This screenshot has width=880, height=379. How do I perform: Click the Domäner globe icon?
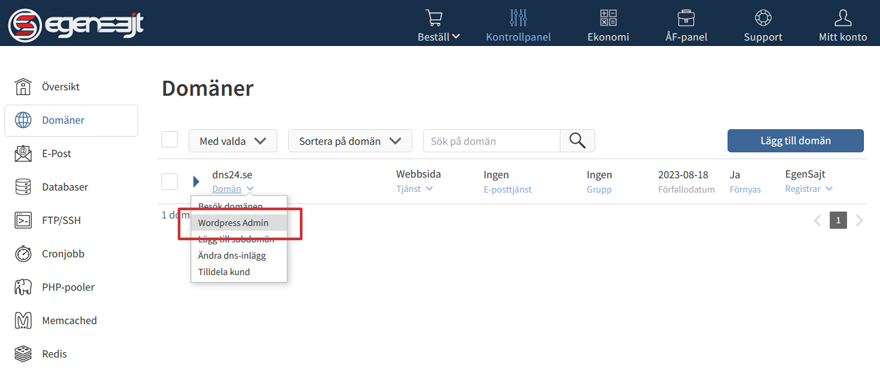click(23, 120)
